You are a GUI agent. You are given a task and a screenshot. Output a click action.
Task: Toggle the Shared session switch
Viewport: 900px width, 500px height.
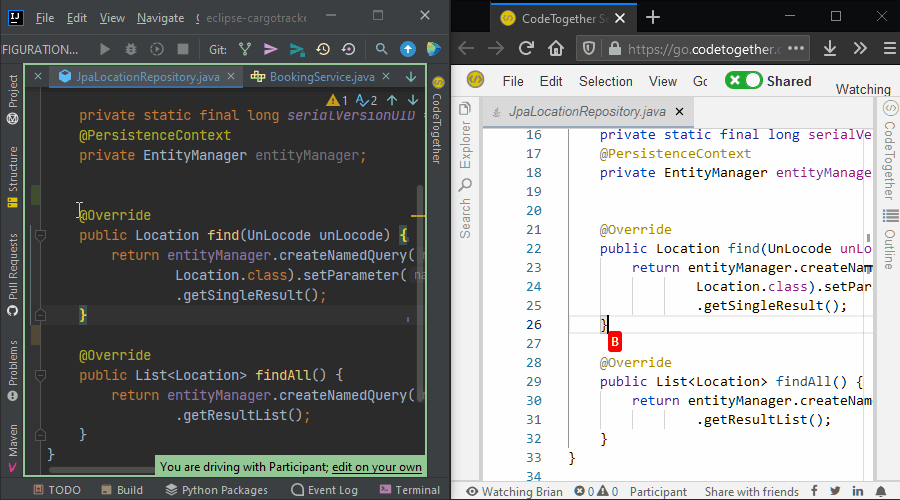[744, 81]
